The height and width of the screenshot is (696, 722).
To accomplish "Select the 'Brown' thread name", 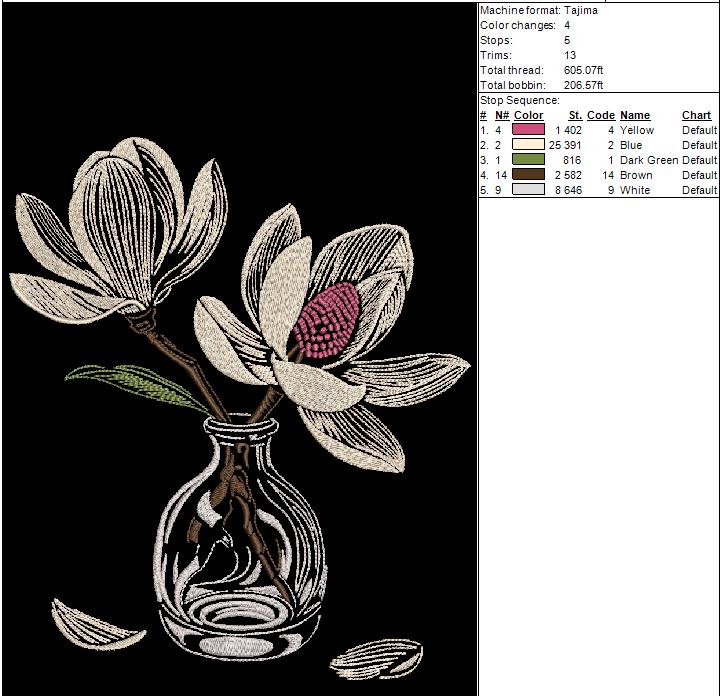I will (x=636, y=175).
